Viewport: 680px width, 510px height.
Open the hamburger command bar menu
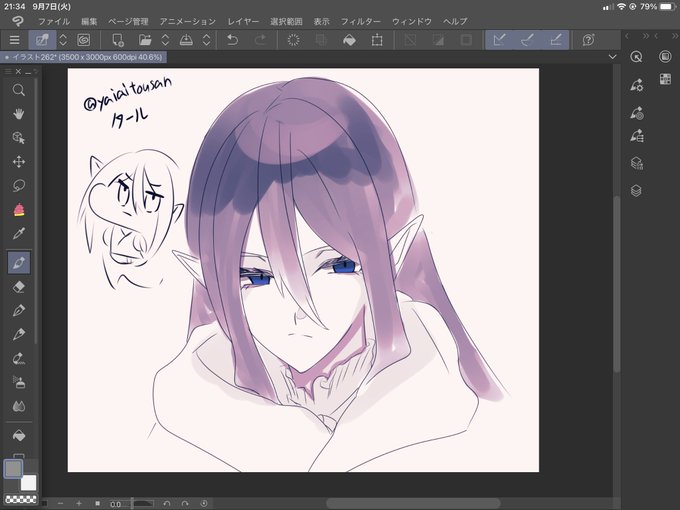[14, 40]
